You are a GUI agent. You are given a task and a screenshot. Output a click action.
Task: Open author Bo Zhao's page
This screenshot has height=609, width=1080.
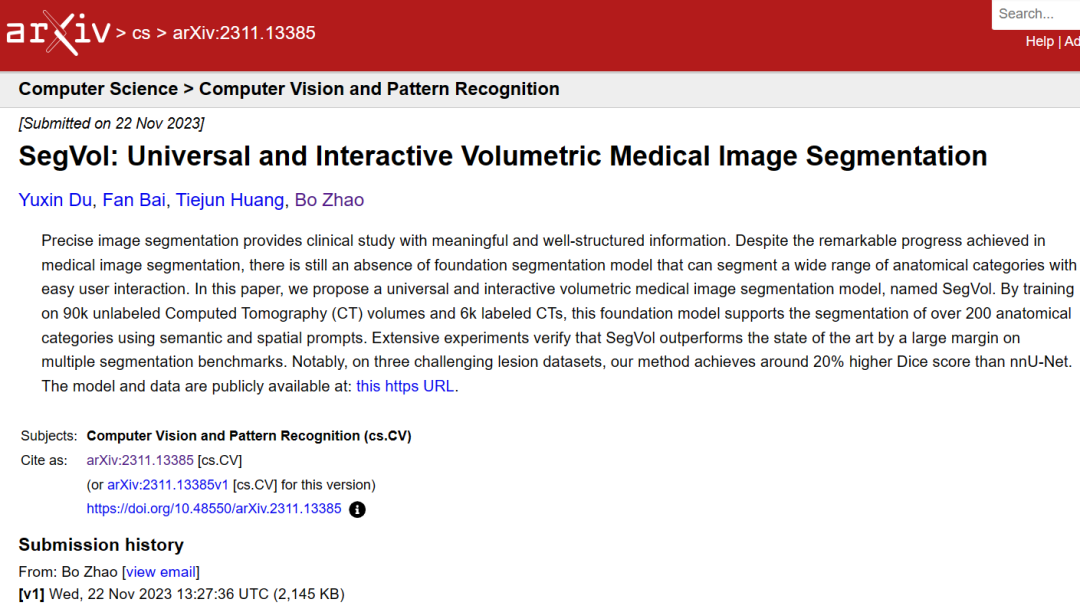pos(329,200)
